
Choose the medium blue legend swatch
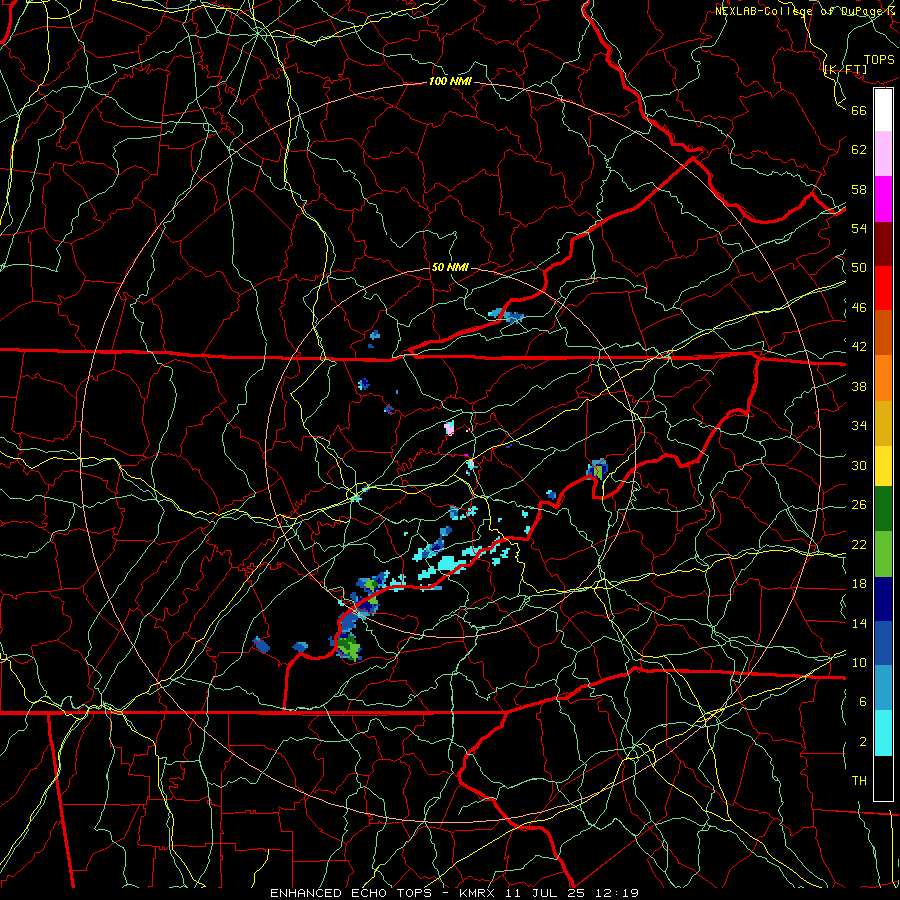883,643
